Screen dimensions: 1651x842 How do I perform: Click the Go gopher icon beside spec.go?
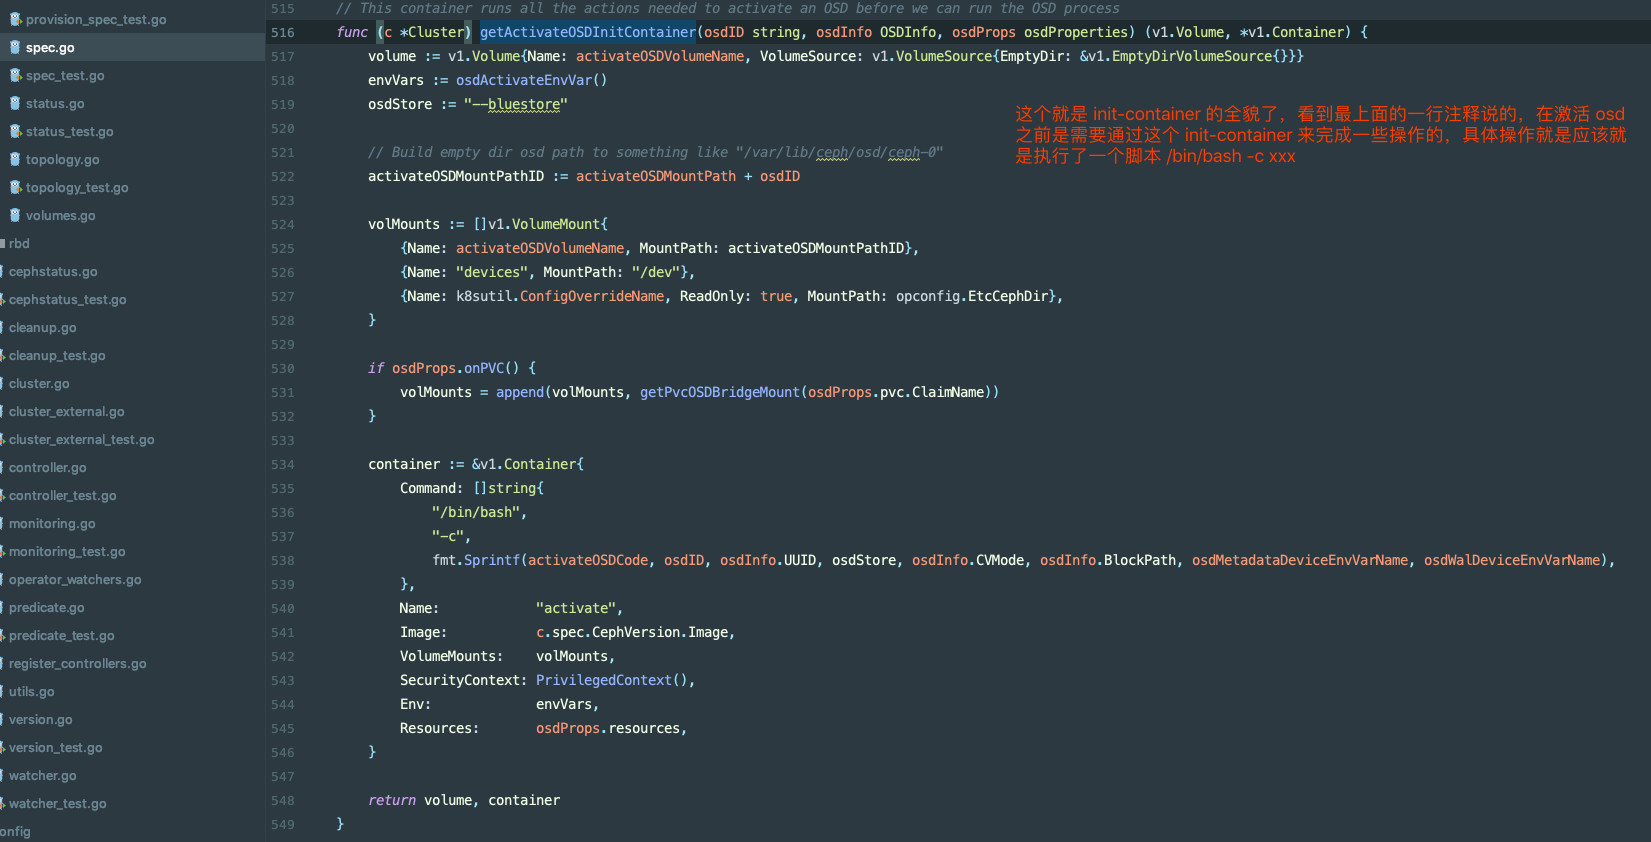15,47
